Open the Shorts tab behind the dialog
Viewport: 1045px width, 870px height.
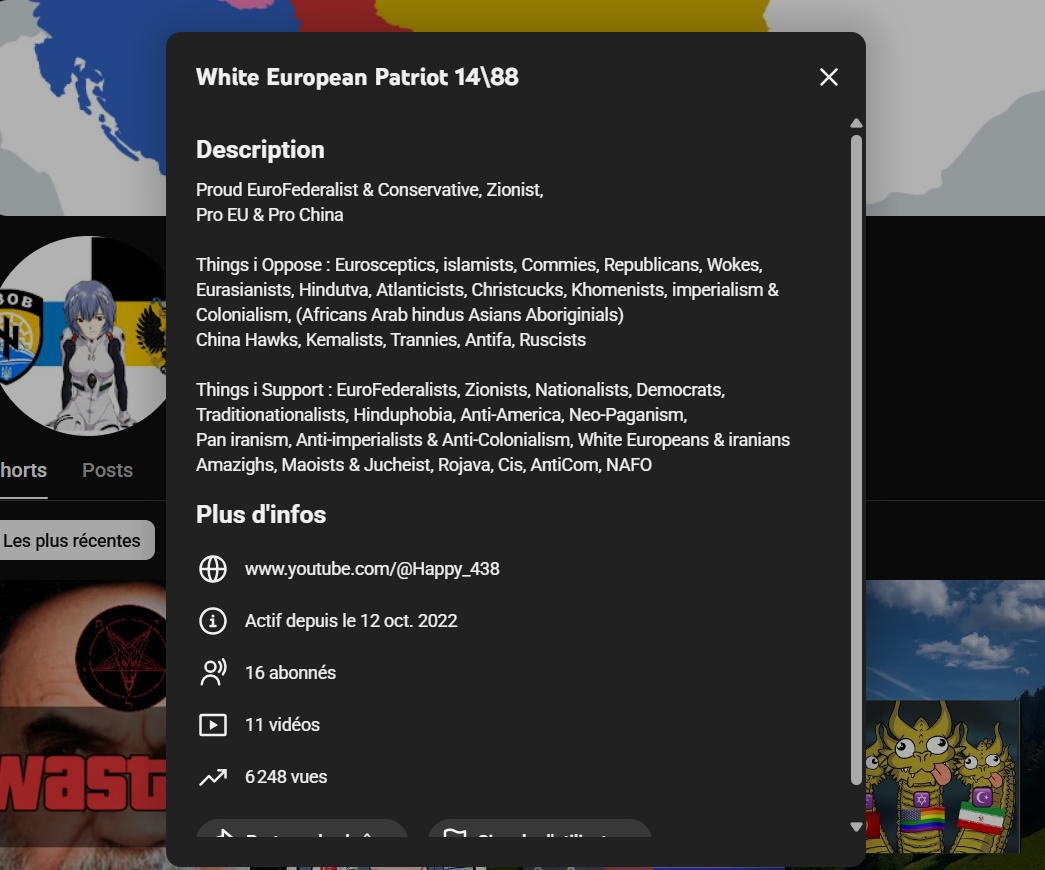23,470
